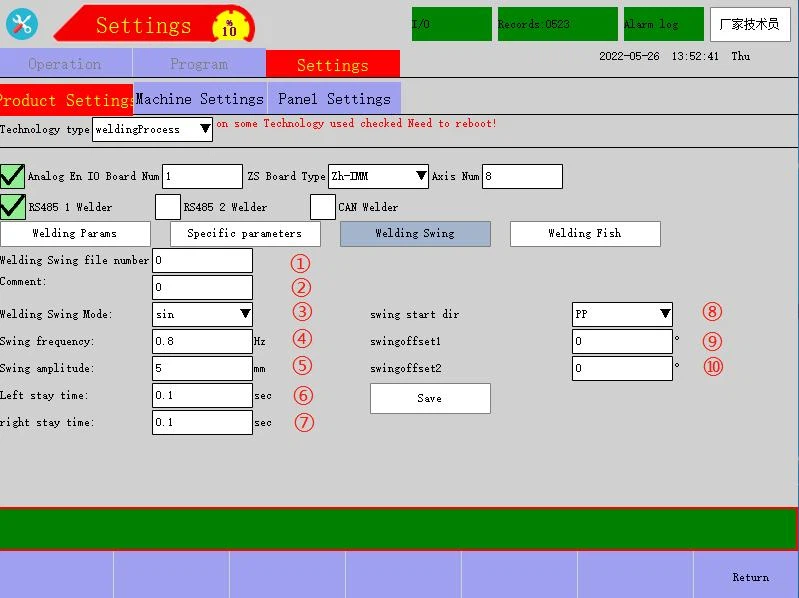Image resolution: width=799 pixels, height=598 pixels.
Task: Click the Save button
Action: (429, 398)
